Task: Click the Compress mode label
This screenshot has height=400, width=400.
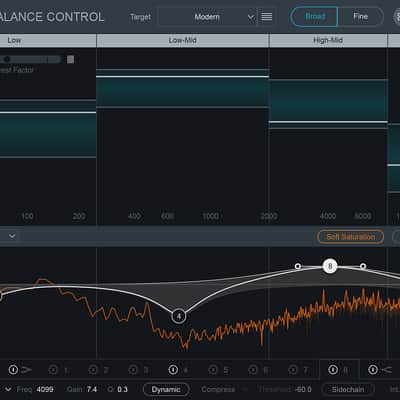Action: [x=218, y=389]
